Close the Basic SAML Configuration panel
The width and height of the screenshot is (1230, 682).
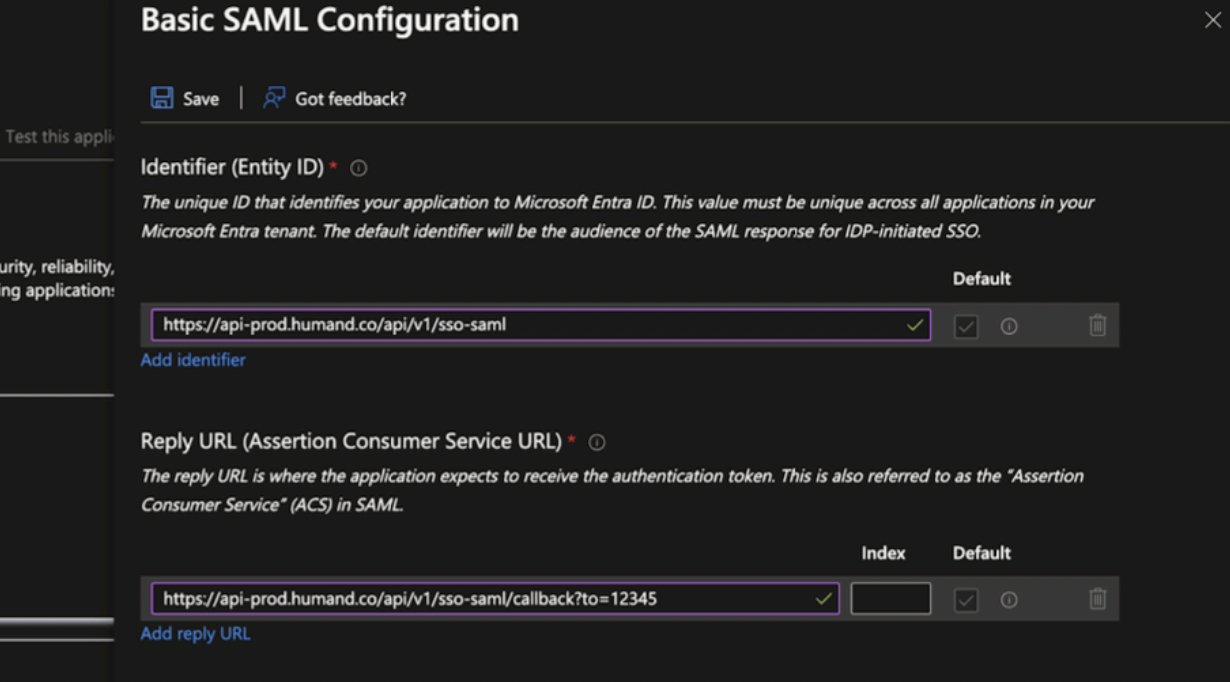coord(1212,21)
